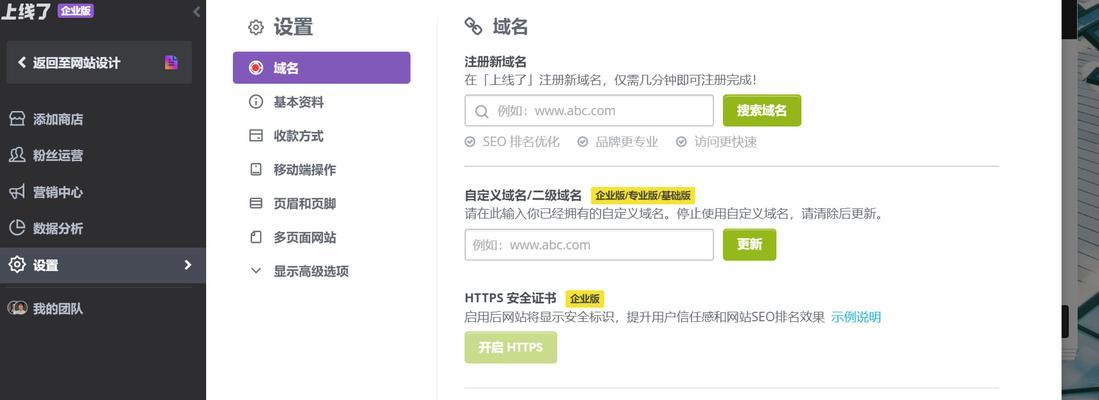Click the 开启 HTTPS button
Image resolution: width=1099 pixels, height=400 pixels.
(x=510, y=347)
